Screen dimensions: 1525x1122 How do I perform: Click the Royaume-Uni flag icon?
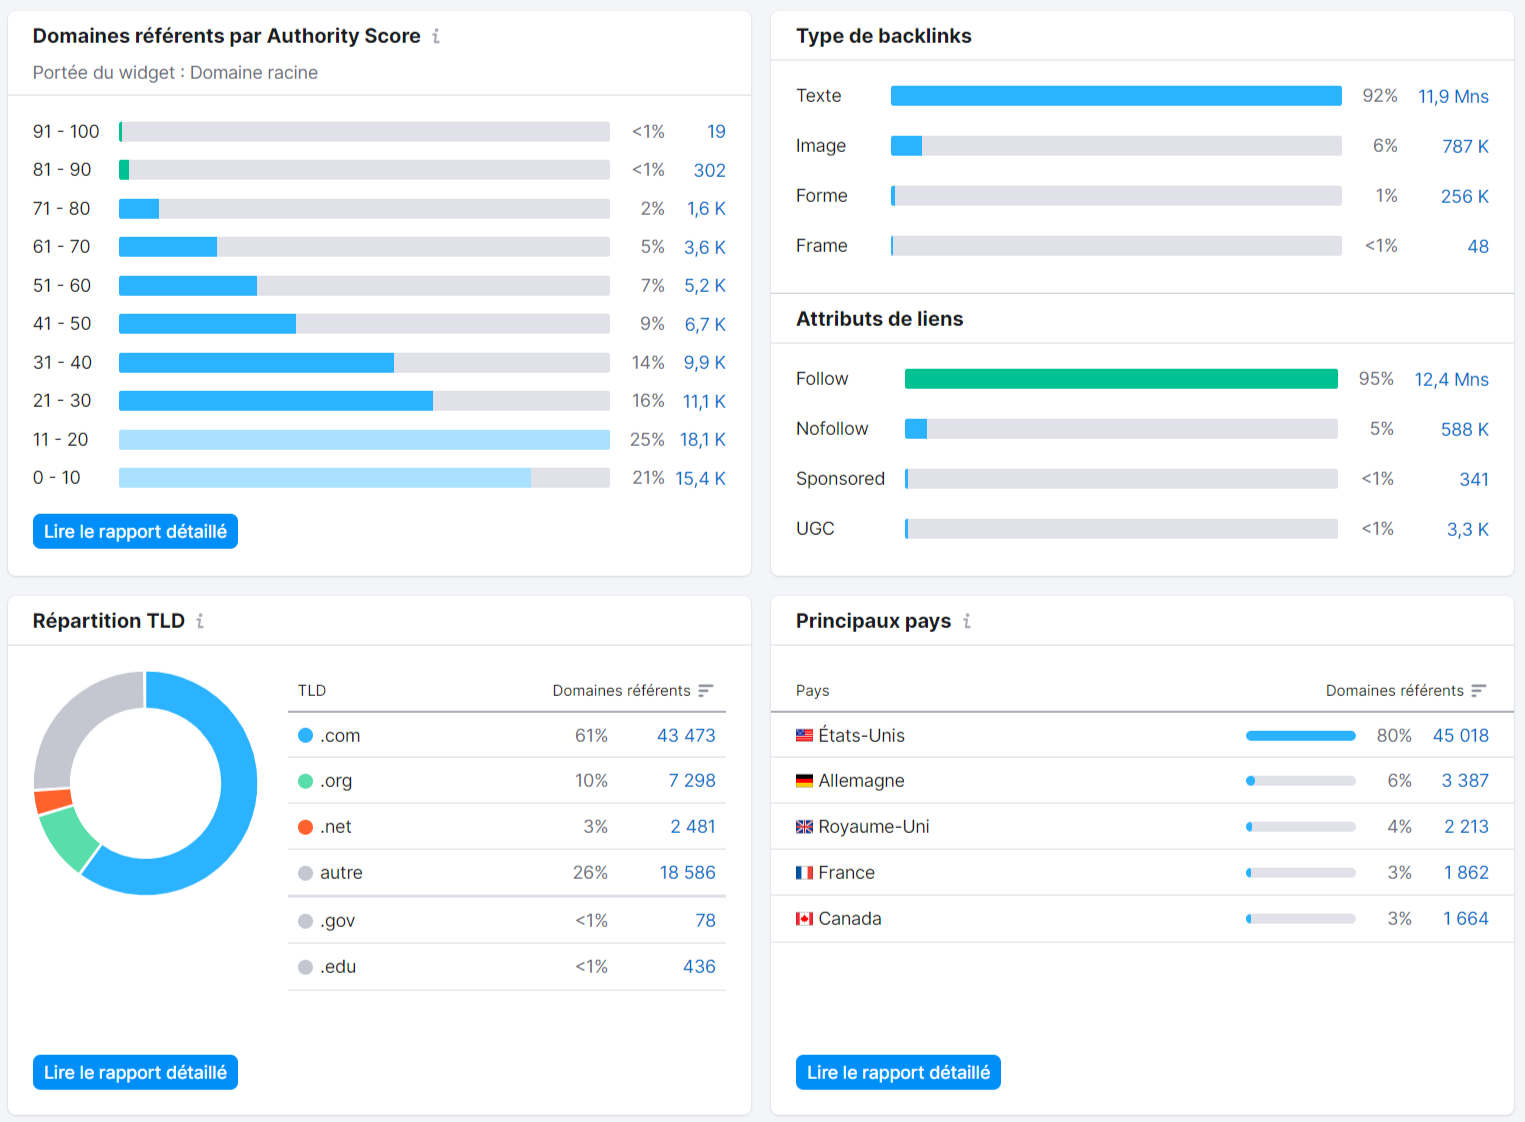(x=804, y=827)
